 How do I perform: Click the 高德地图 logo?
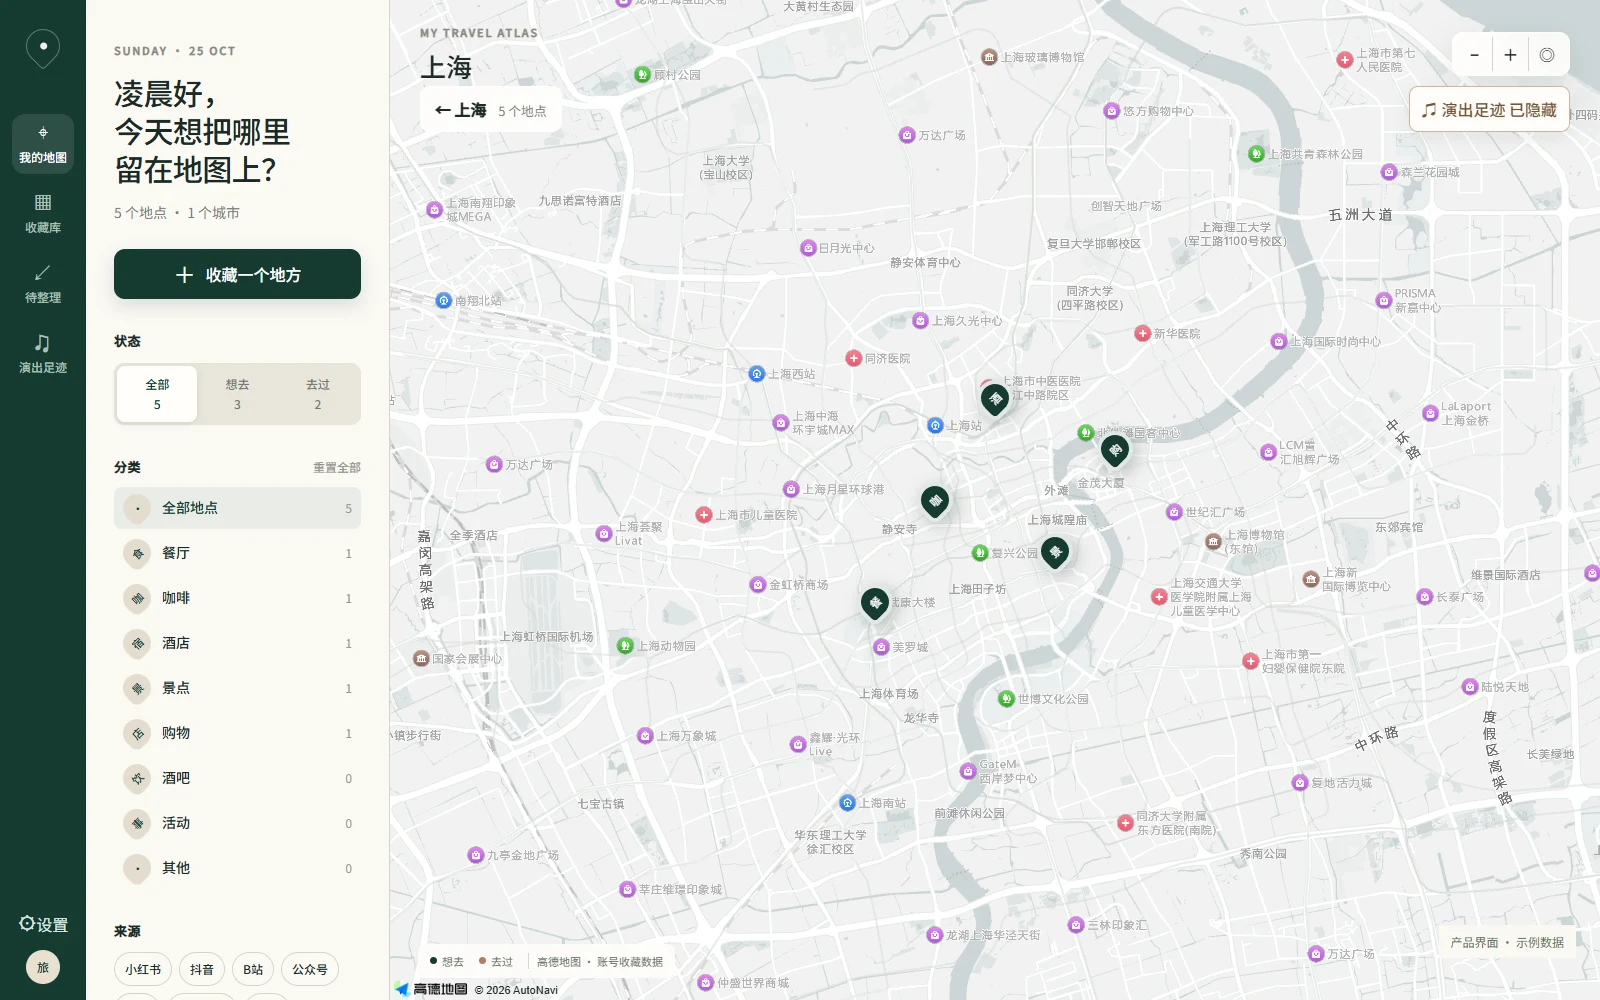pyautogui.click(x=431, y=989)
